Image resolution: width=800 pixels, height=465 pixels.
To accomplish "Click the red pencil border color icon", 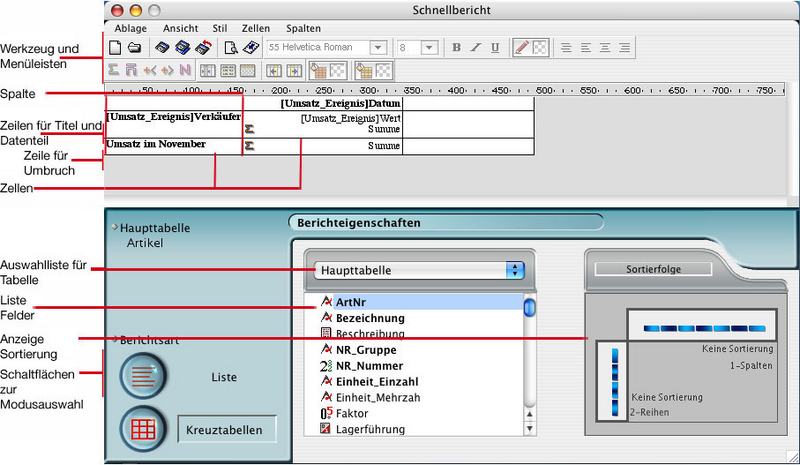I will [522, 48].
